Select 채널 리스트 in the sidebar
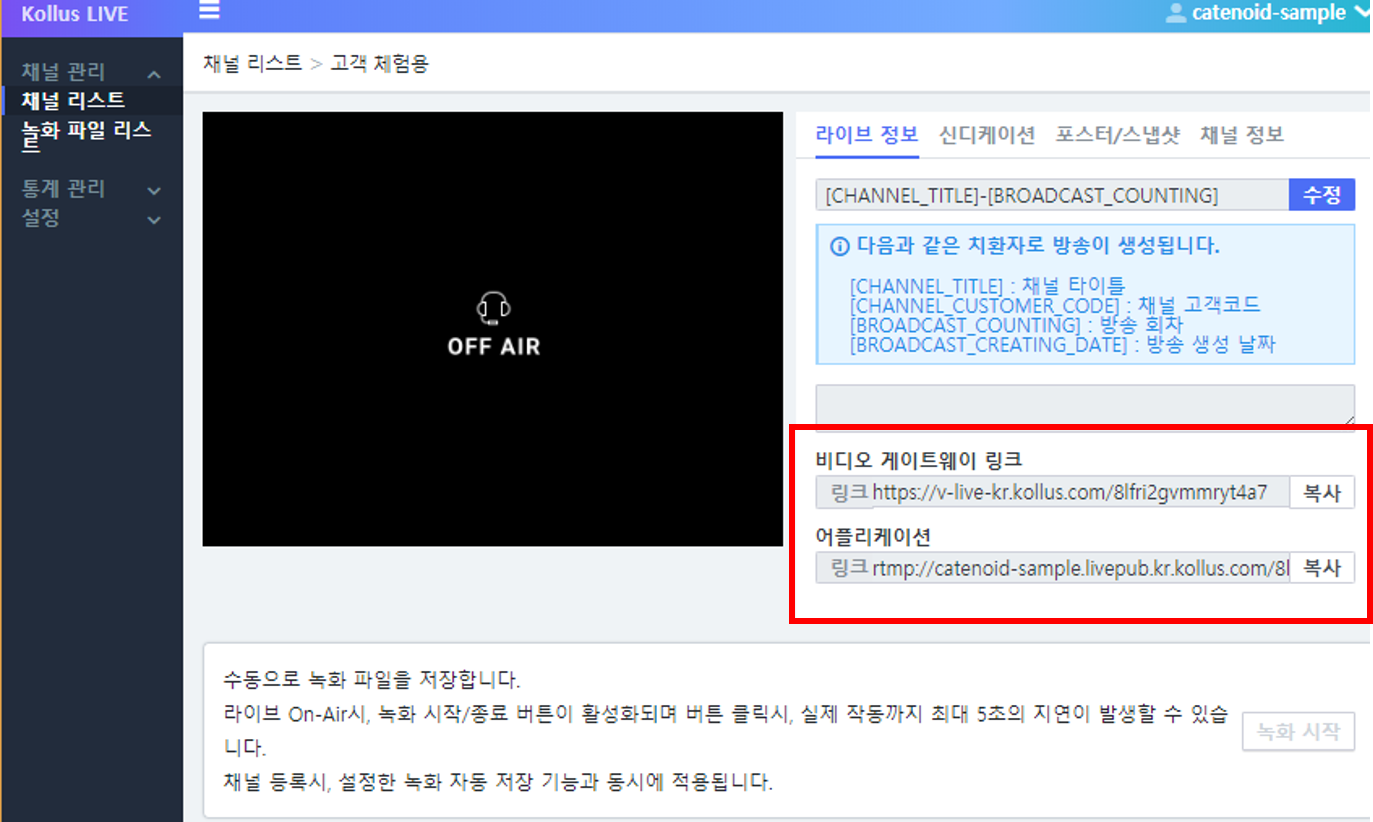 click(73, 100)
